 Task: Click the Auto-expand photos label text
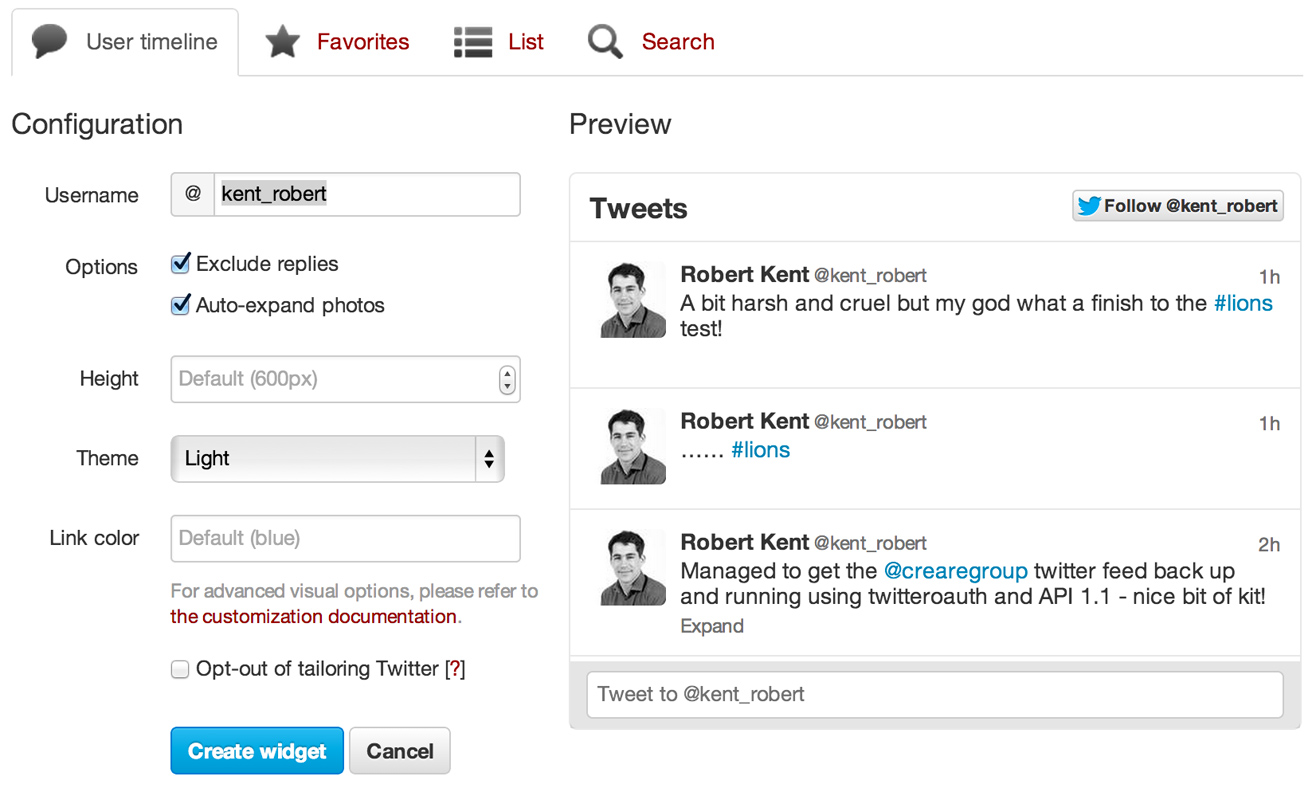click(x=290, y=305)
